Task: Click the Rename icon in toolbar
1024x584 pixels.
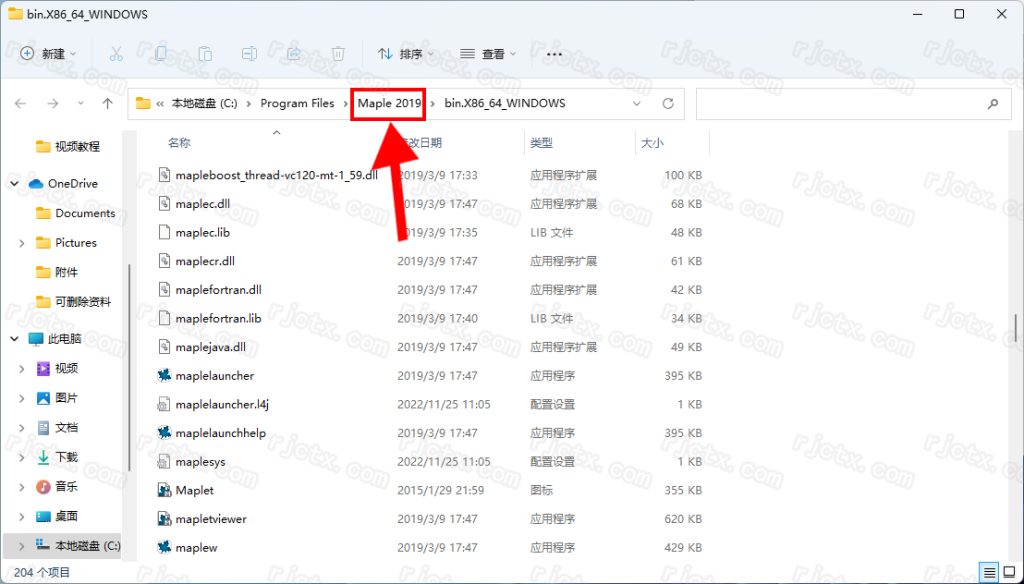Action: pyautogui.click(x=250, y=54)
